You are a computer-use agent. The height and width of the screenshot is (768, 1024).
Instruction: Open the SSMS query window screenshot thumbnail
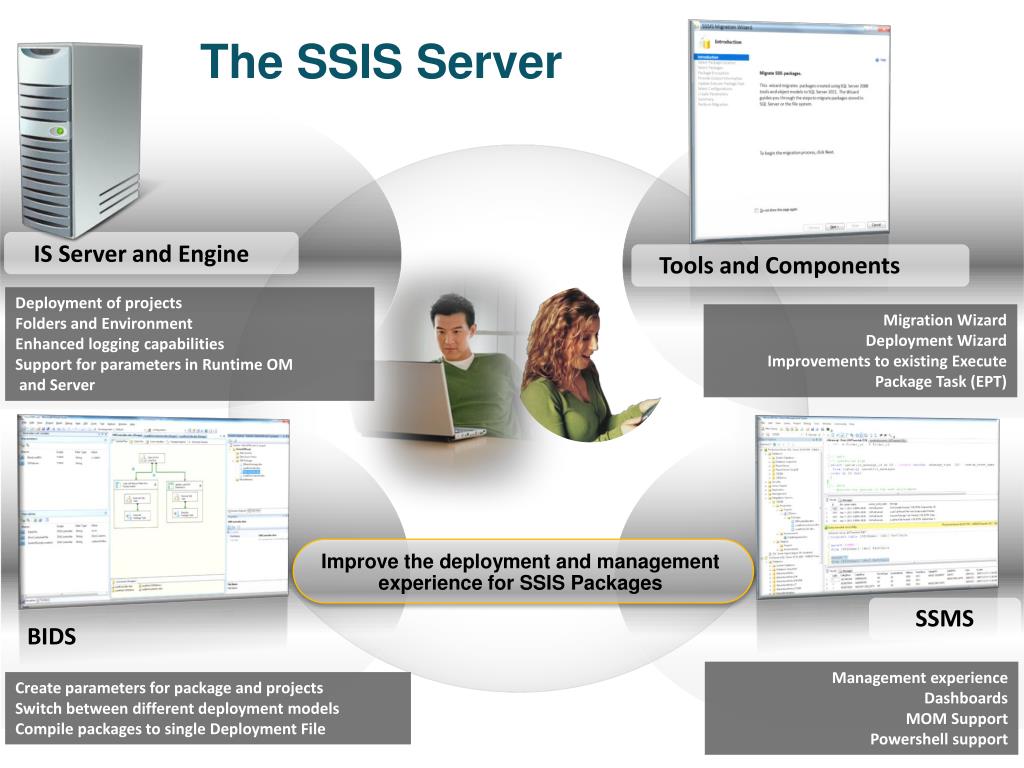[877, 507]
